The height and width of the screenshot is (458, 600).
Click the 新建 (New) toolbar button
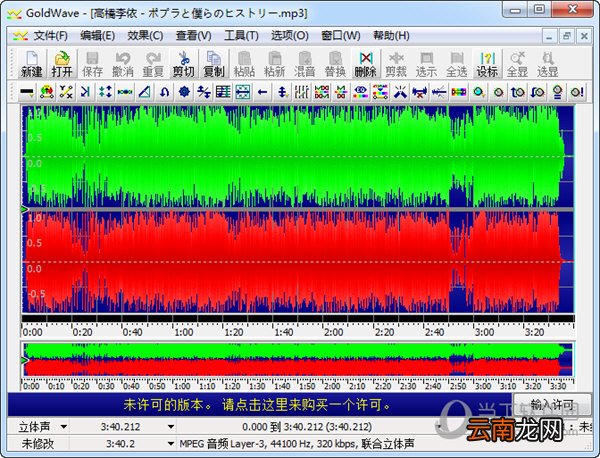[x=32, y=64]
